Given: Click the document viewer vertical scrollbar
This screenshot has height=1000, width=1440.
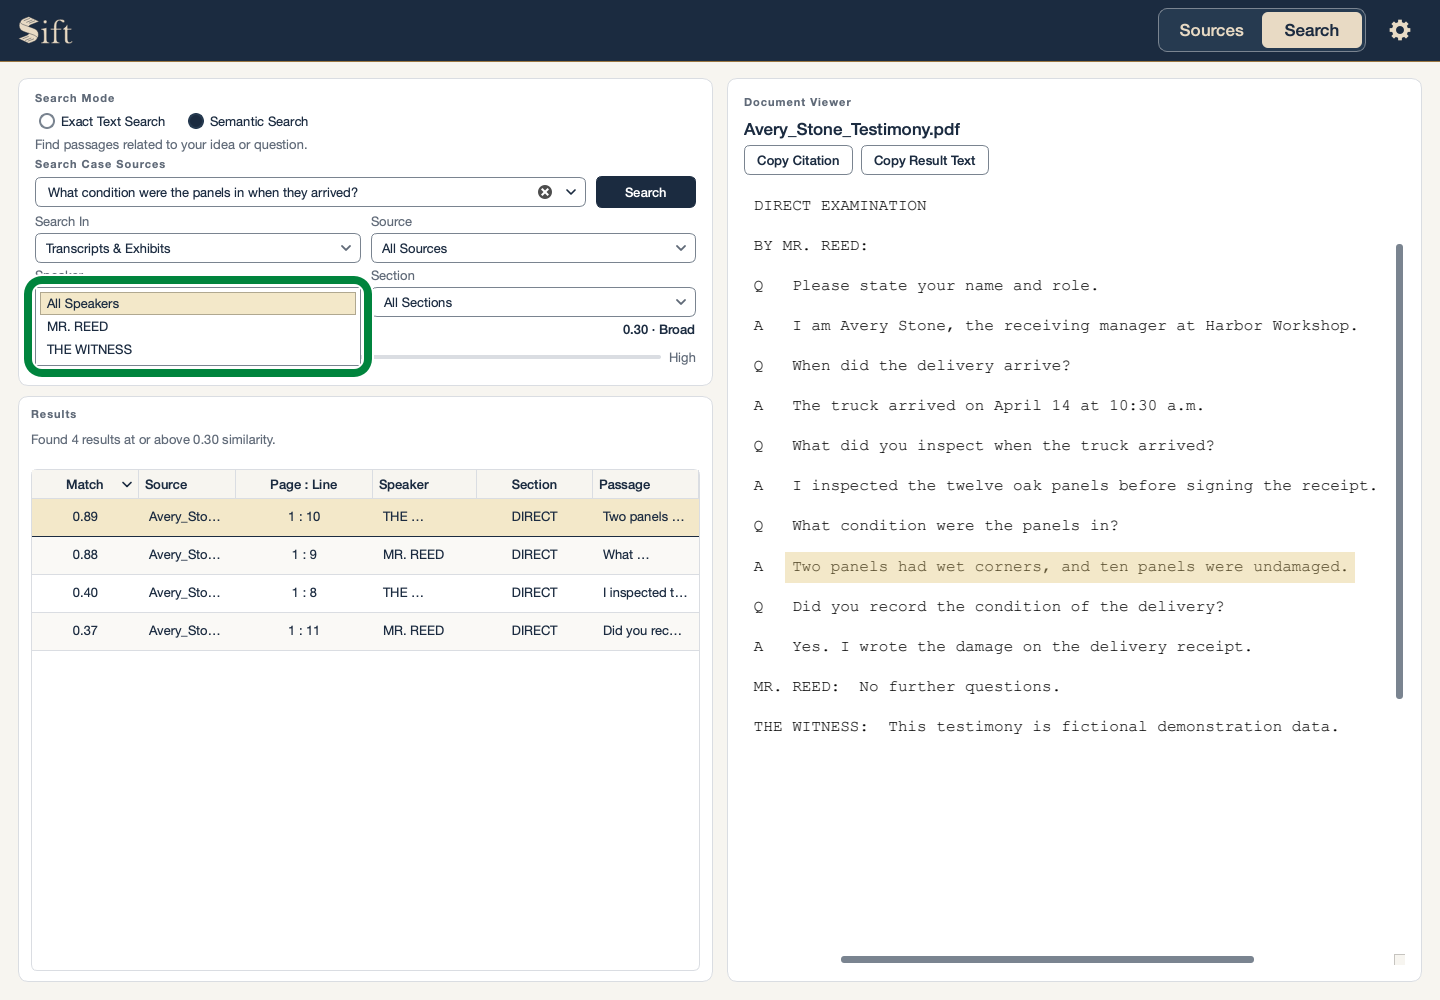Looking at the screenshot, I should [1399, 471].
